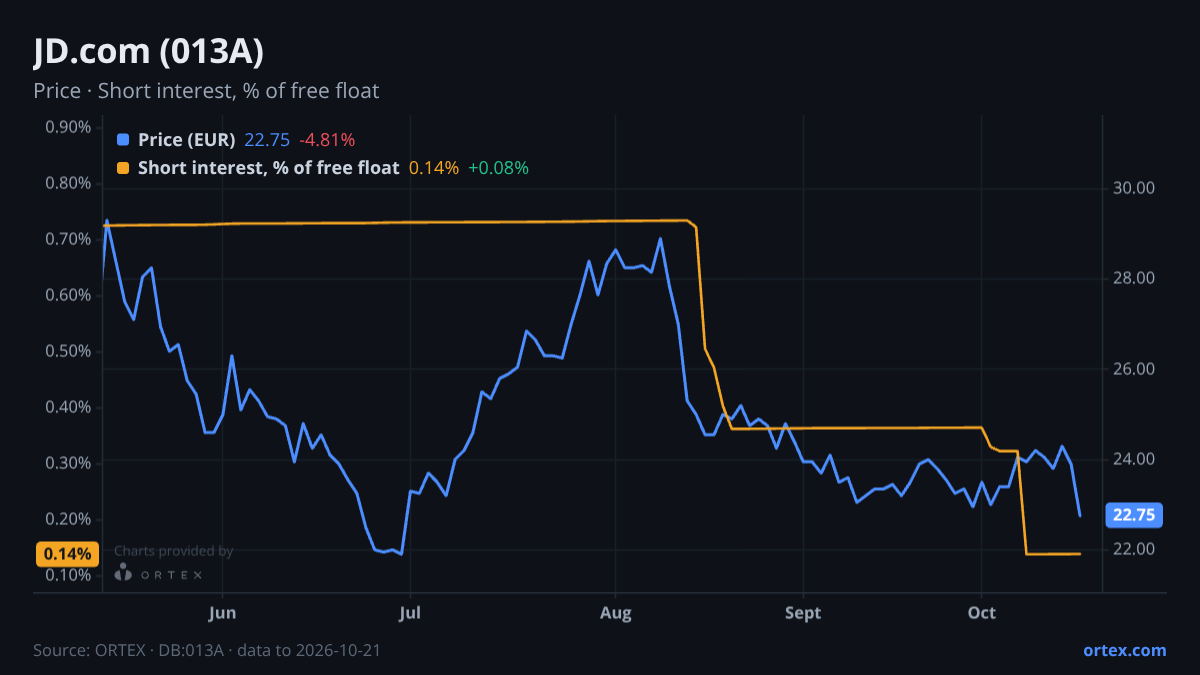The height and width of the screenshot is (675, 1200).
Task: Click the Source: ORTEX data footer text
Action: [206, 650]
